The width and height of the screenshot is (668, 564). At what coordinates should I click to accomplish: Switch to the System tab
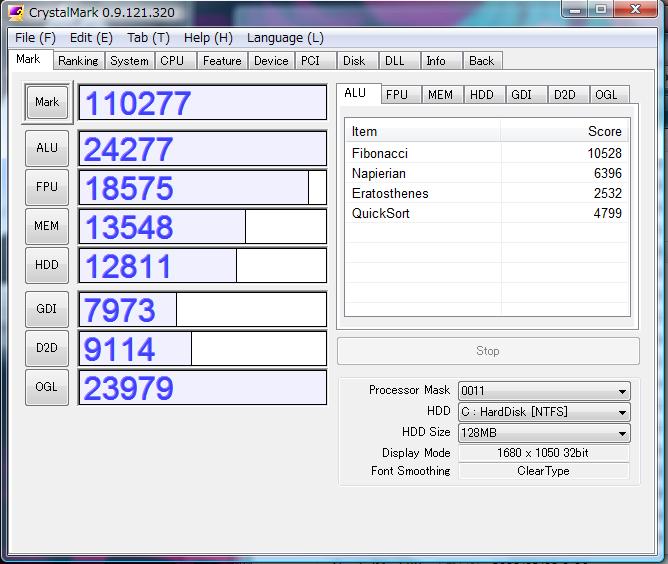[x=129, y=61]
